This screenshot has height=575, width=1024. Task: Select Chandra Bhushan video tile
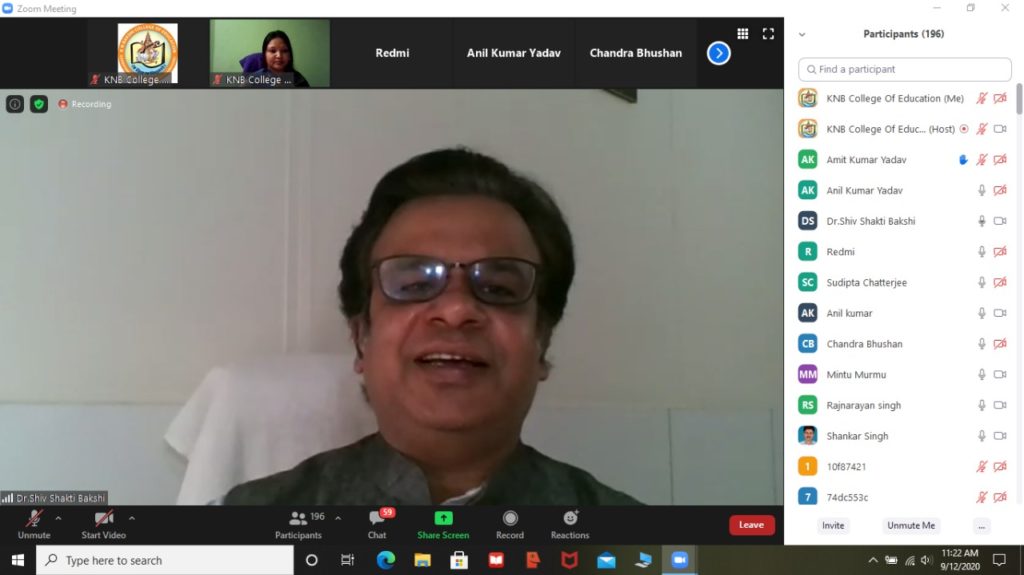coord(635,53)
